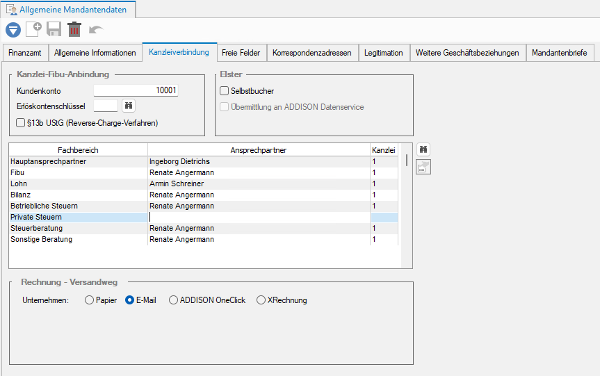Select the E-Mail radio button

point(130,300)
